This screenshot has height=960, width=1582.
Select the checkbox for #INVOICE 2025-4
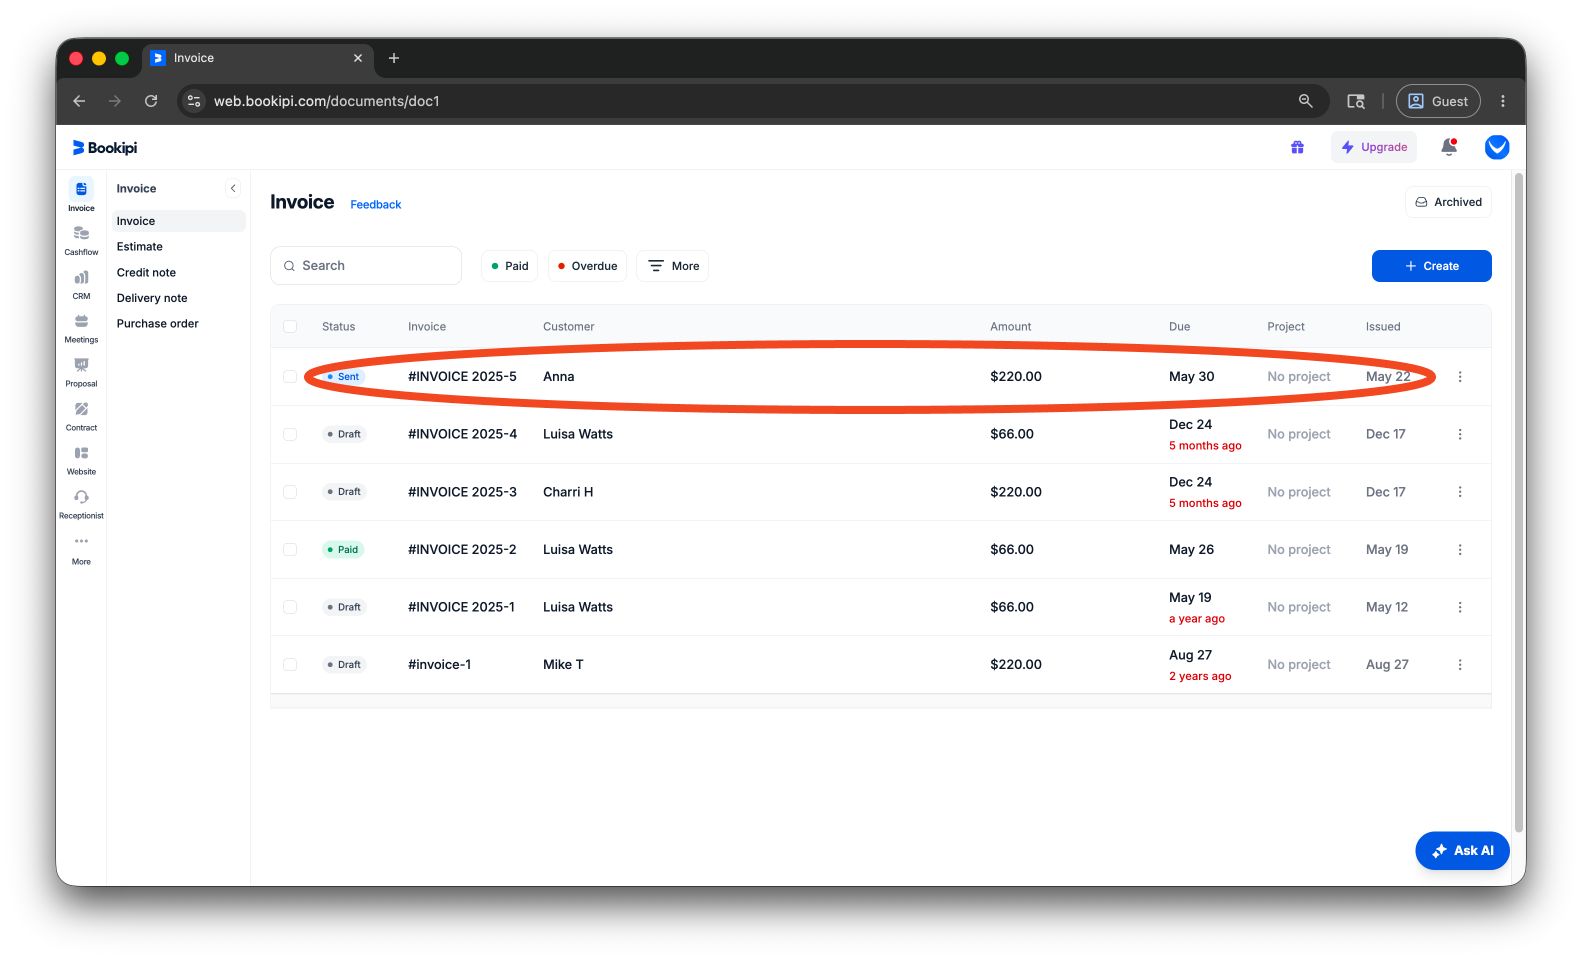point(290,434)
